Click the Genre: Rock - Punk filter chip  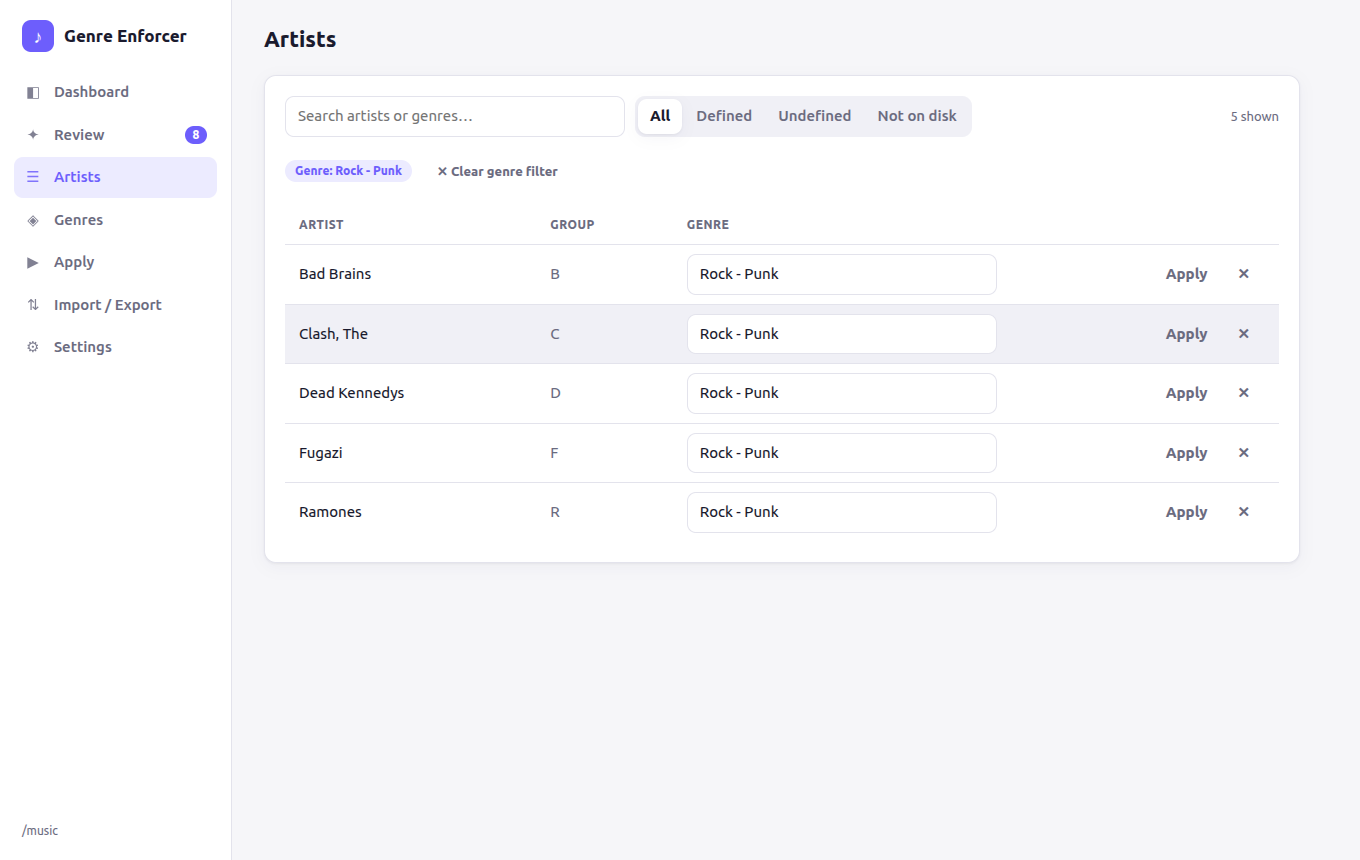coord(348,171)
